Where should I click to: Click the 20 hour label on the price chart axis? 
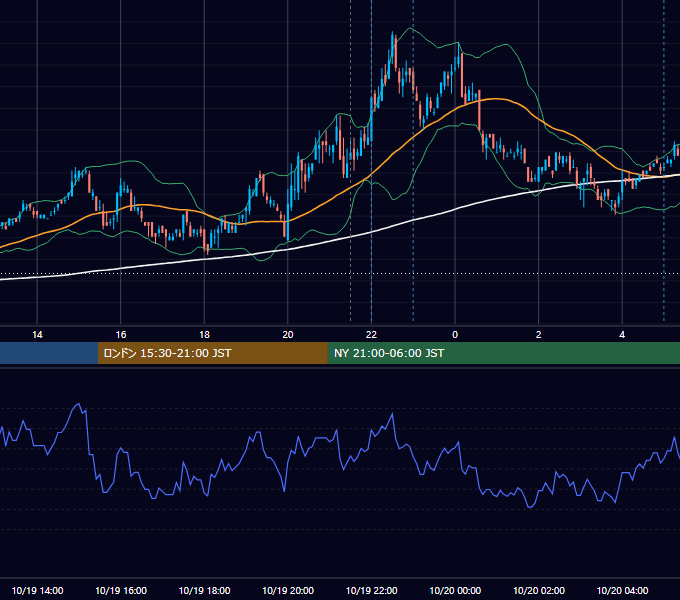coord(288,335)
